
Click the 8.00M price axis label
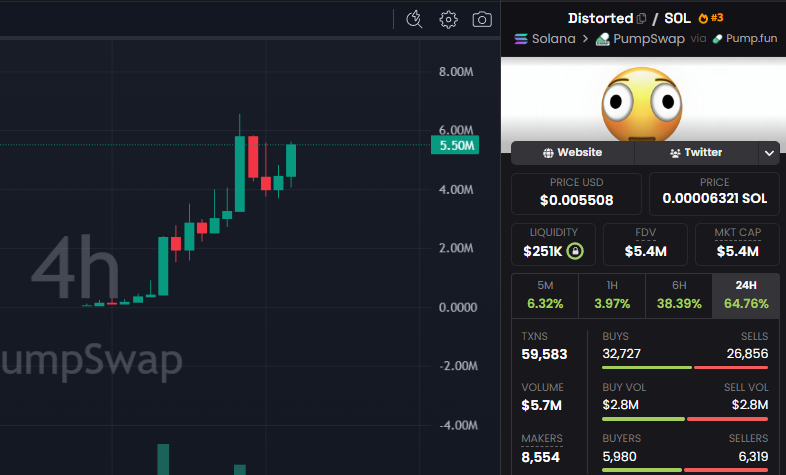pos(456,72)
